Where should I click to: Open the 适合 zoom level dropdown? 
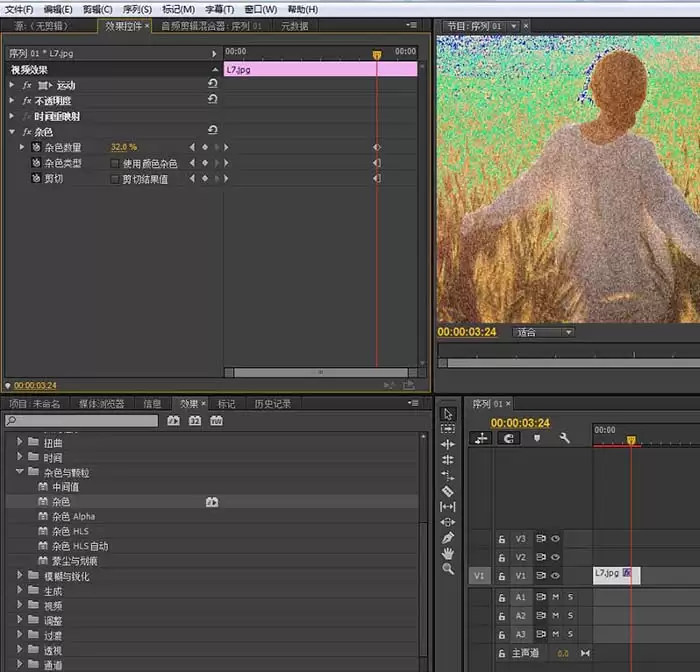[544, 332]
